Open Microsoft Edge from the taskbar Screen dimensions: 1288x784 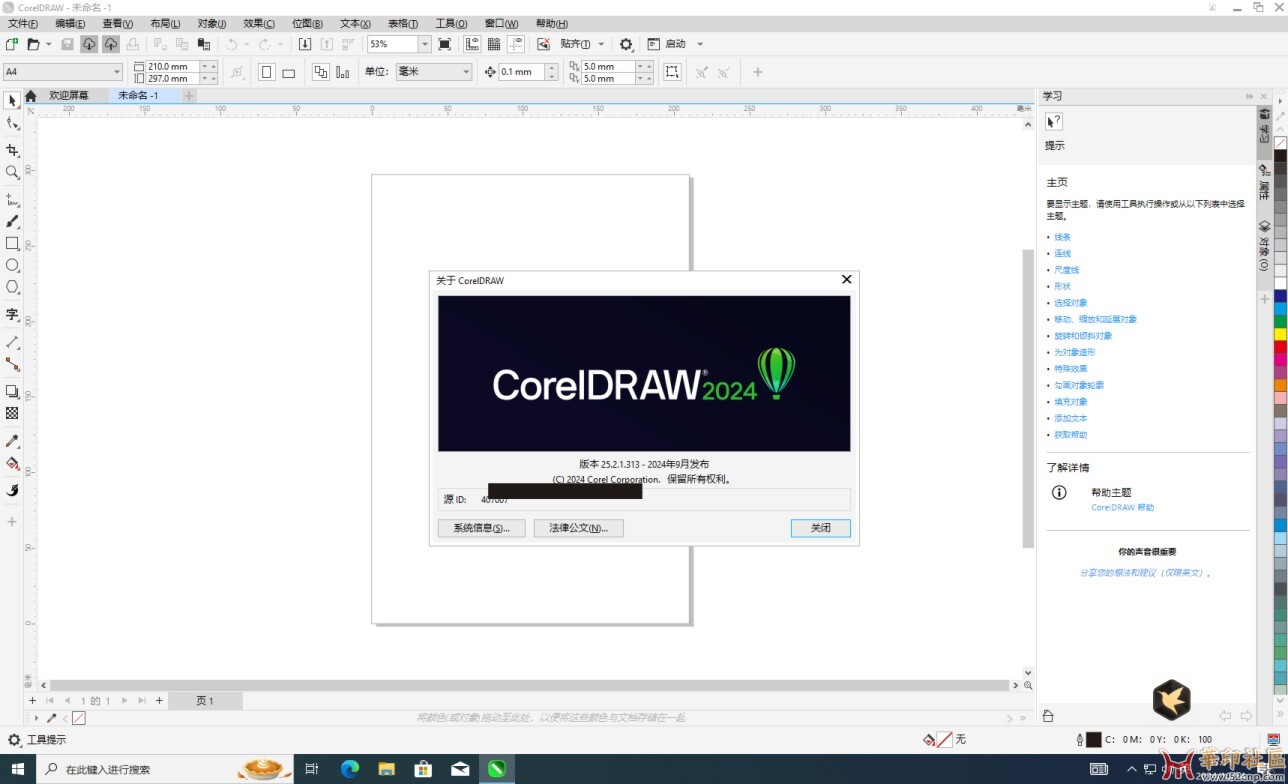350,769
